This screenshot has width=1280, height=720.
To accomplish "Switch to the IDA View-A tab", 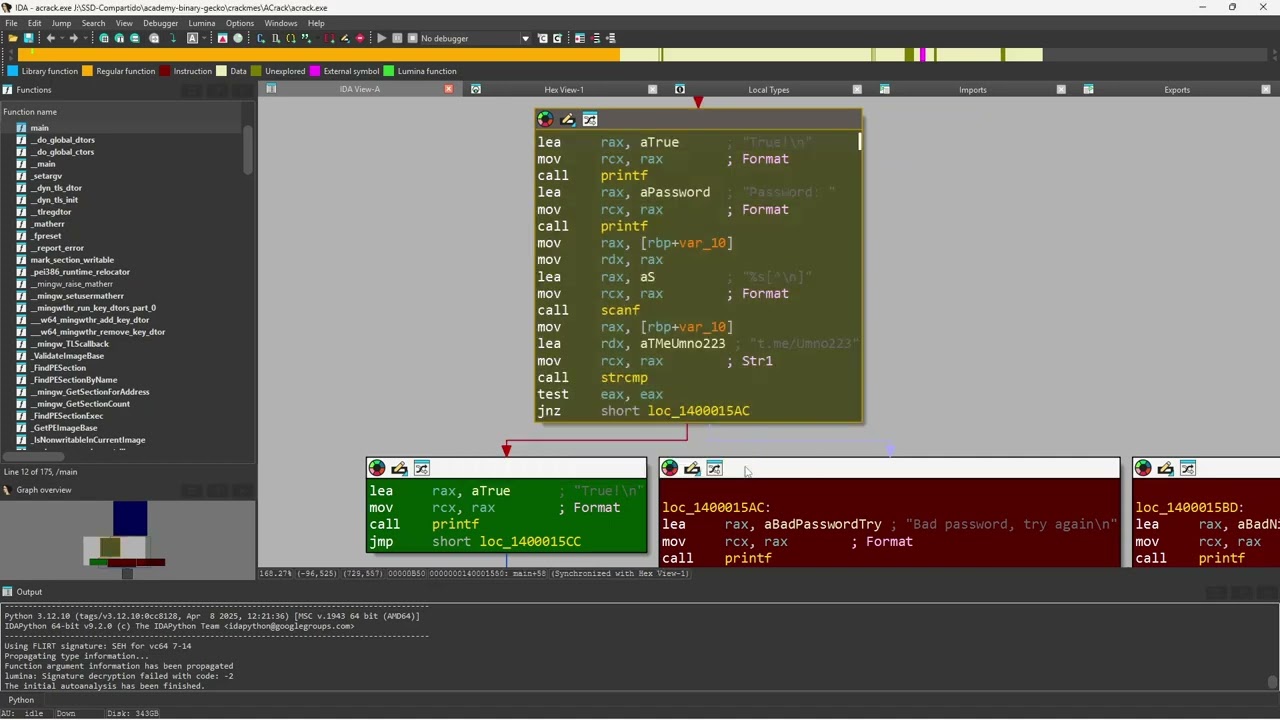I will tap(360, 89).
